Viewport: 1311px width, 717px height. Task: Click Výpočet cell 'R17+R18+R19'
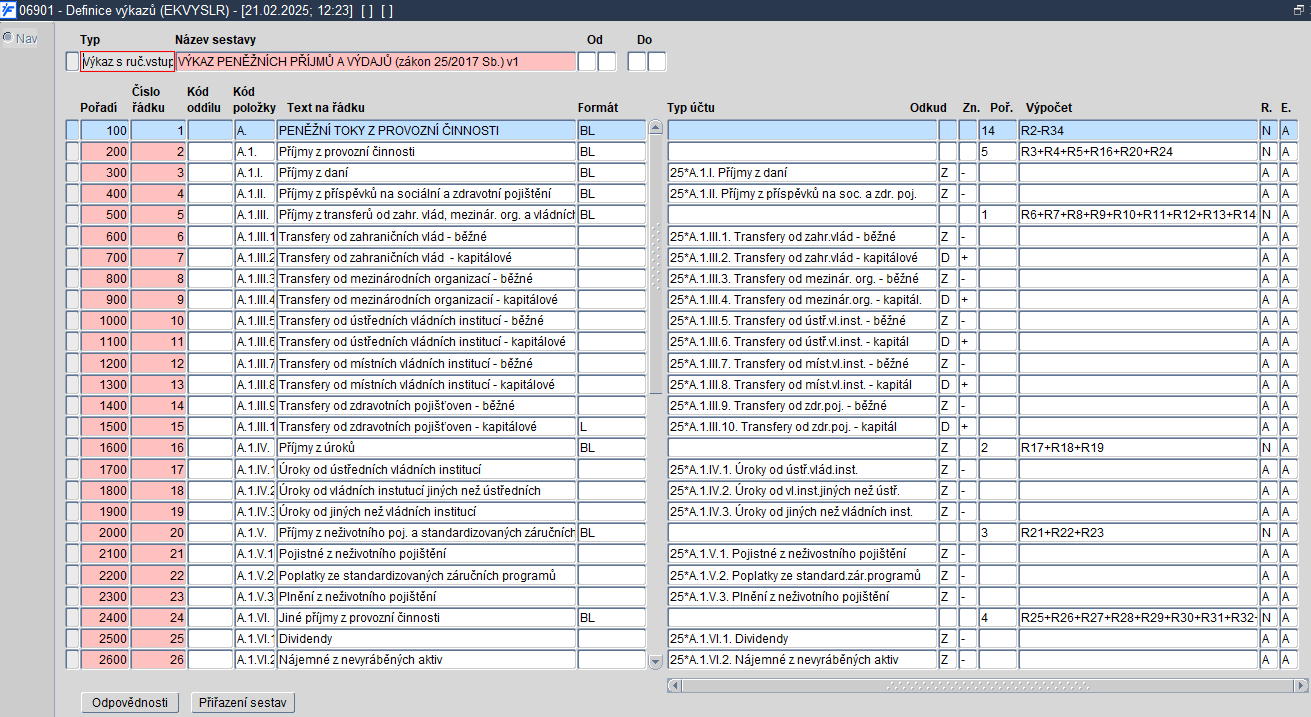[1138, 448]
